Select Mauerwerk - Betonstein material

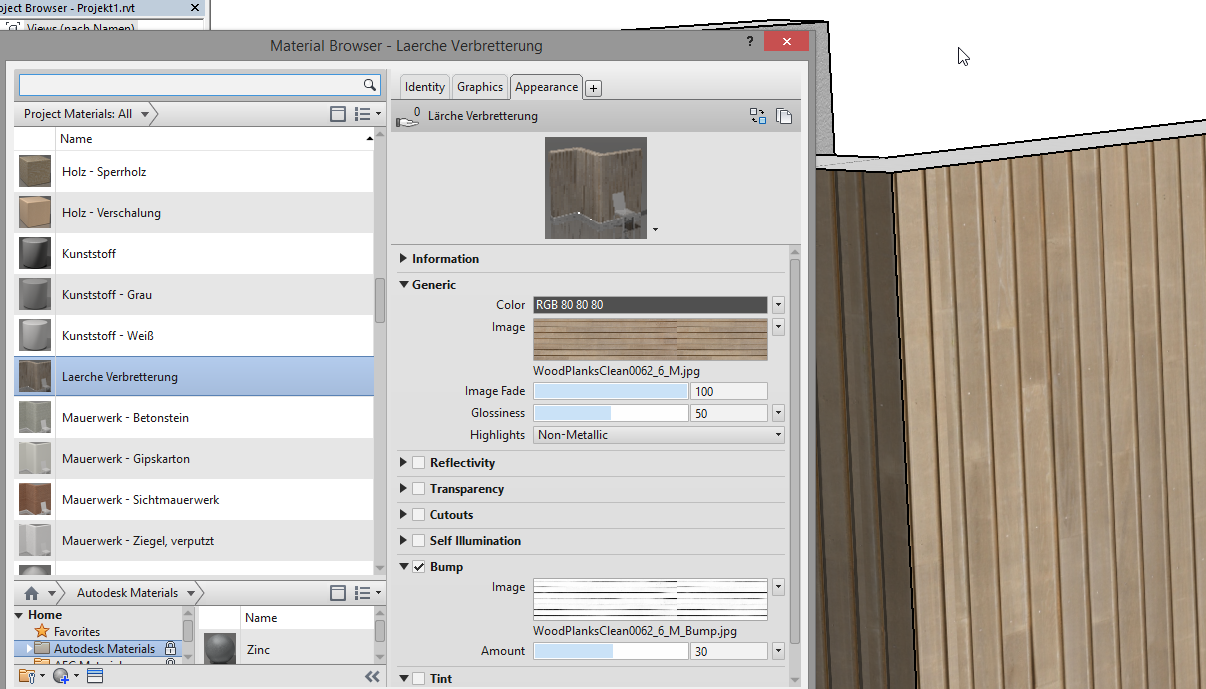click(194, 418)
